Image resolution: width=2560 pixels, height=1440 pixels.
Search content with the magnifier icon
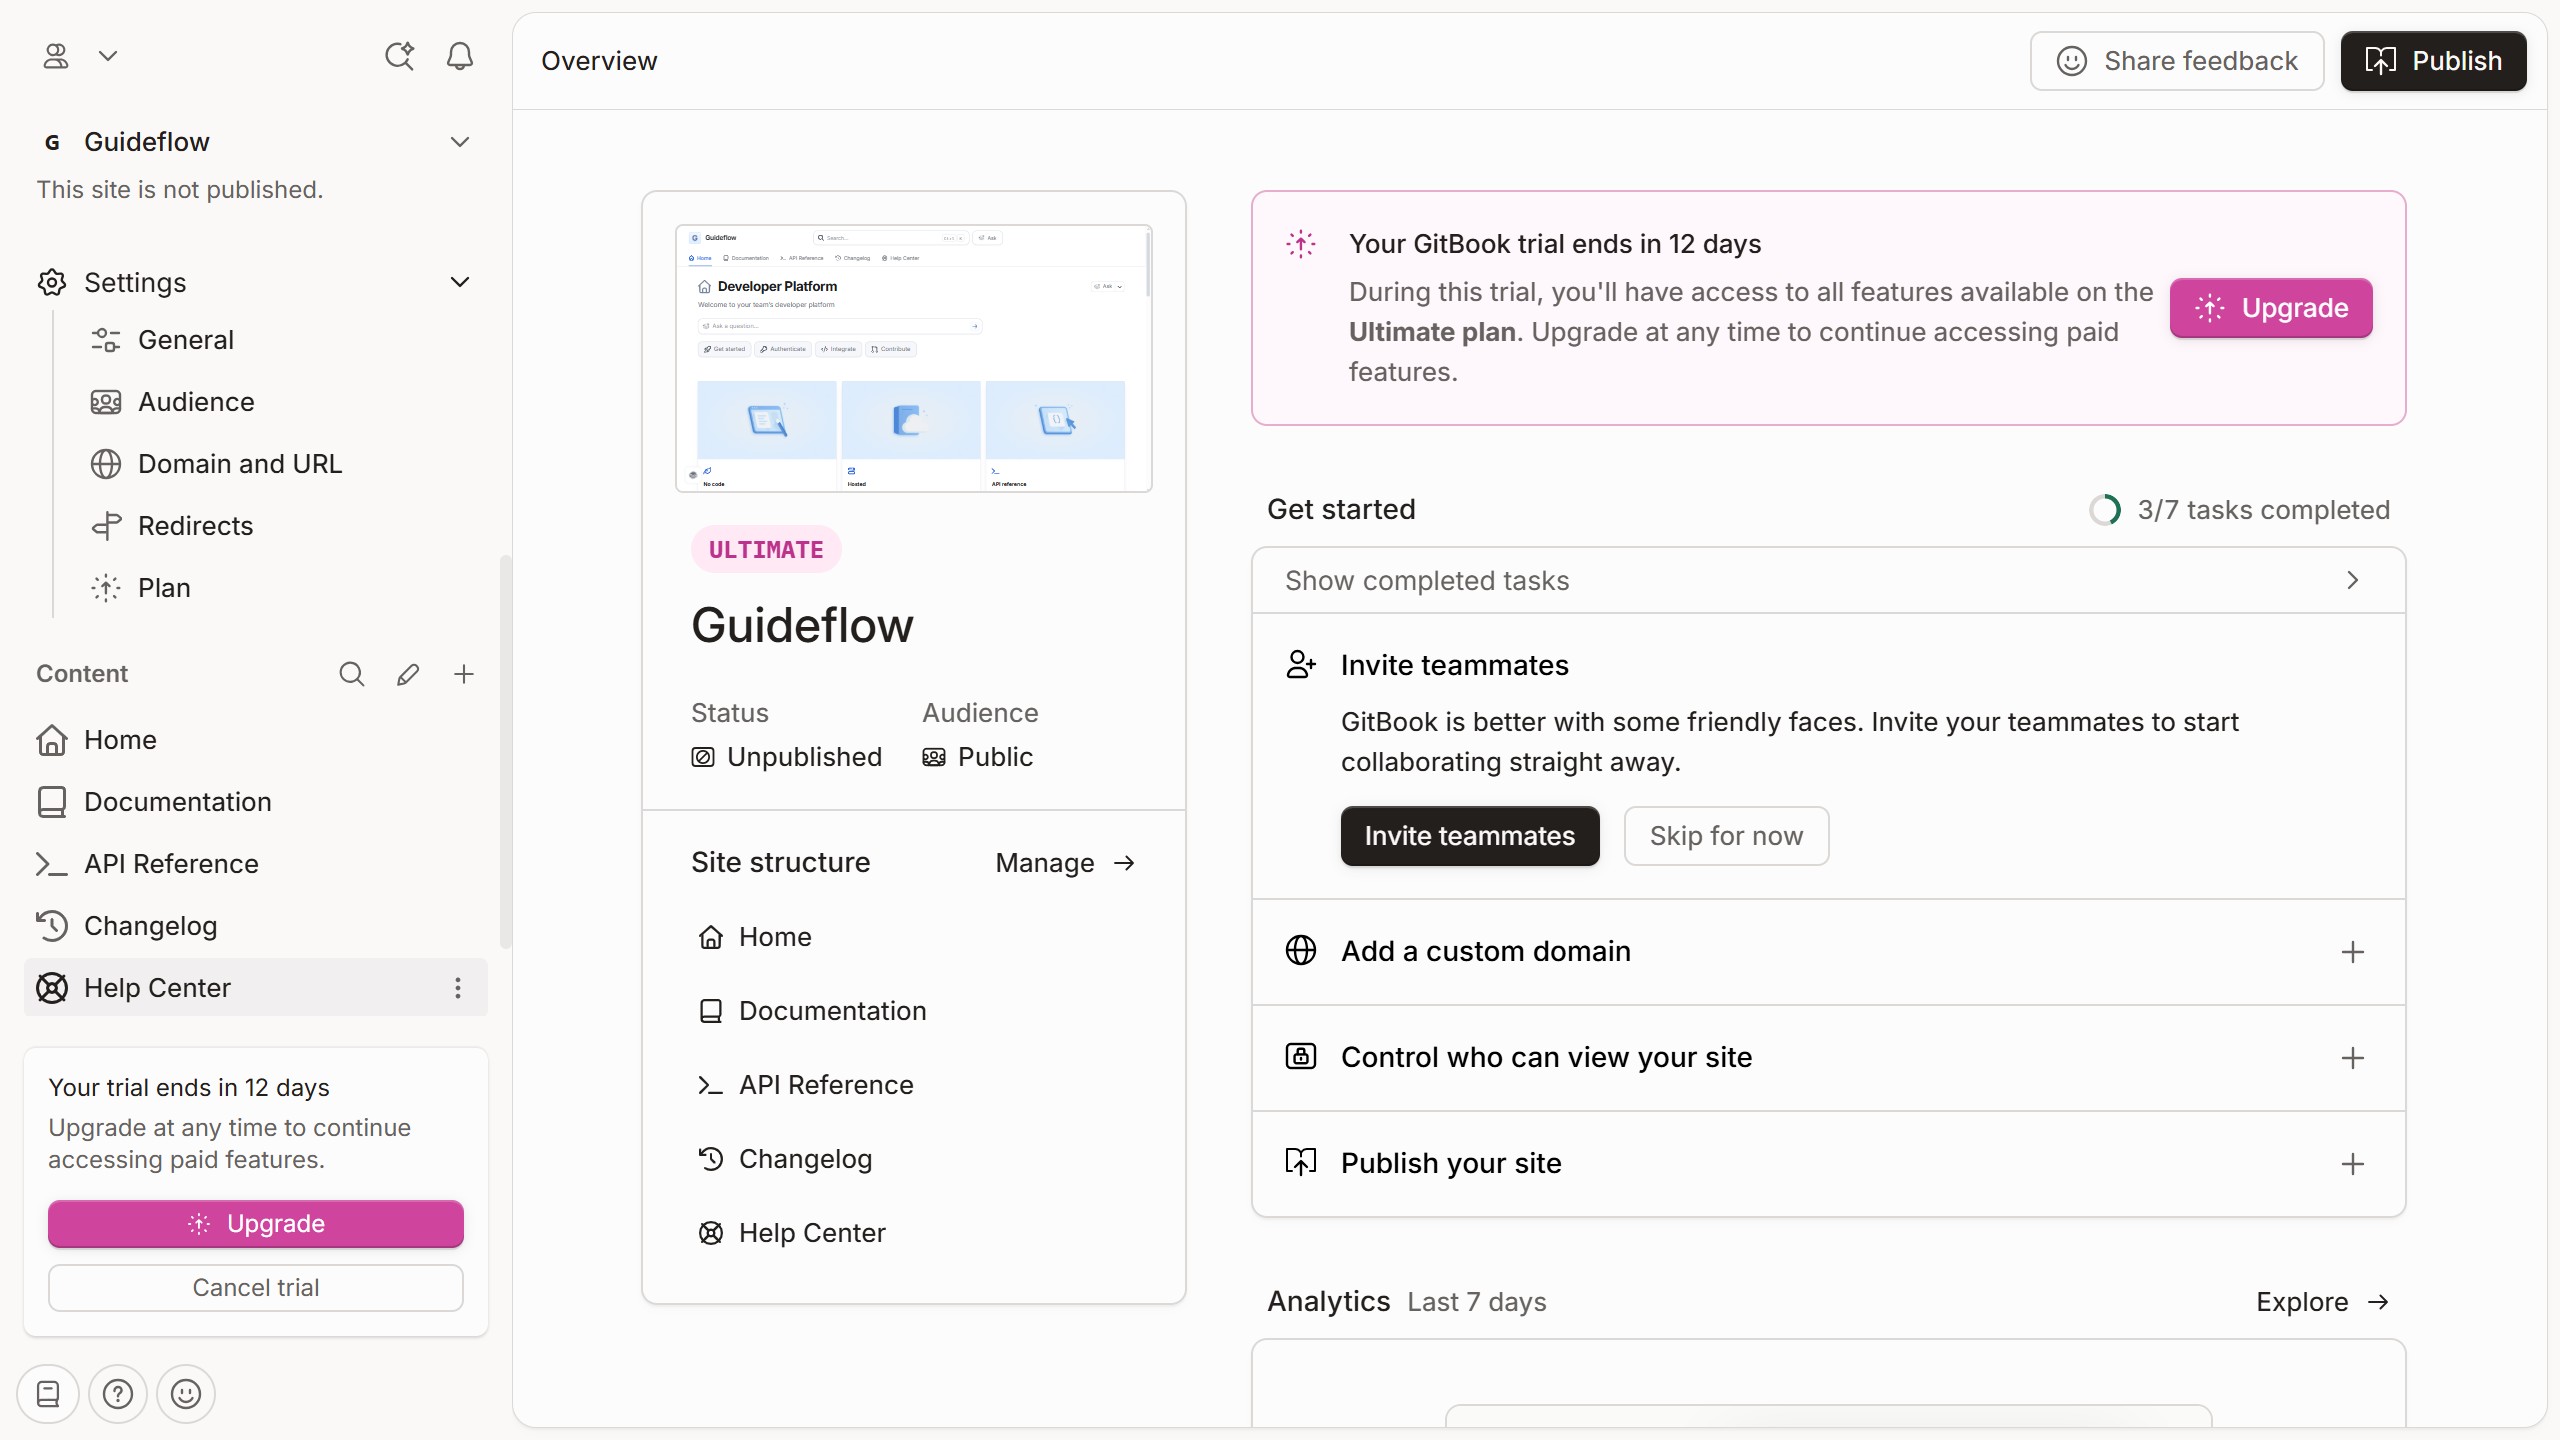coord(352,674)
